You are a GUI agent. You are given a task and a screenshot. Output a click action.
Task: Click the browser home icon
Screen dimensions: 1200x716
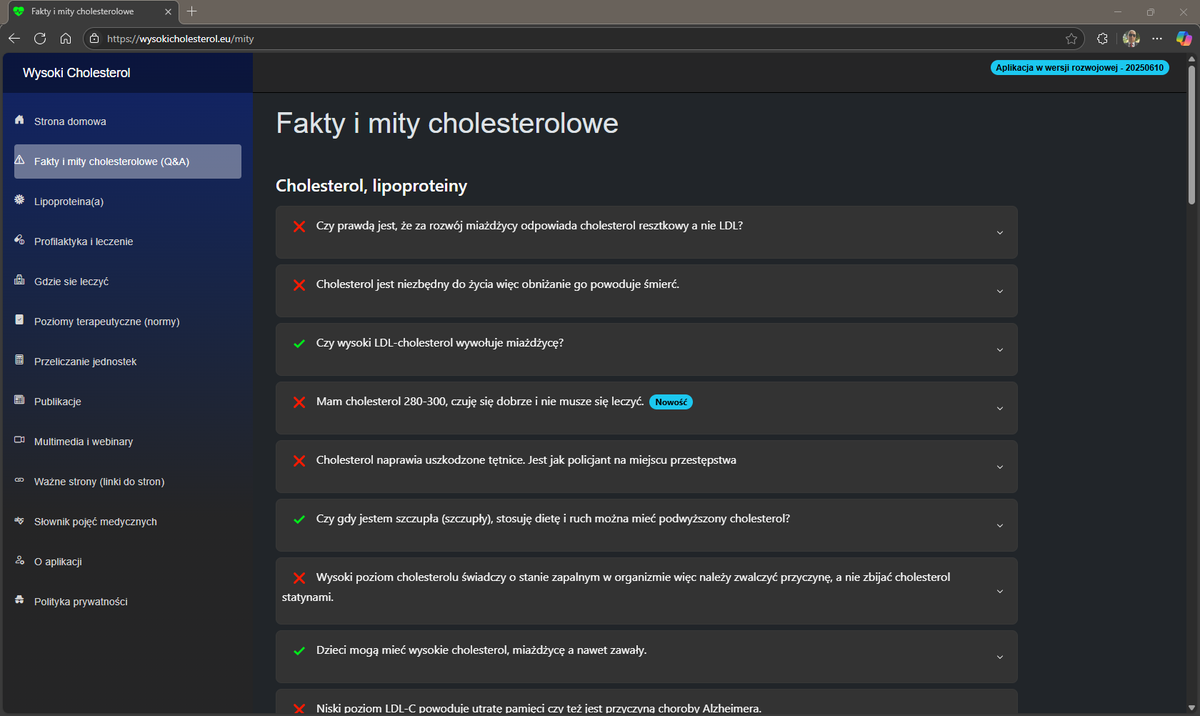click(x=65, y=39)
